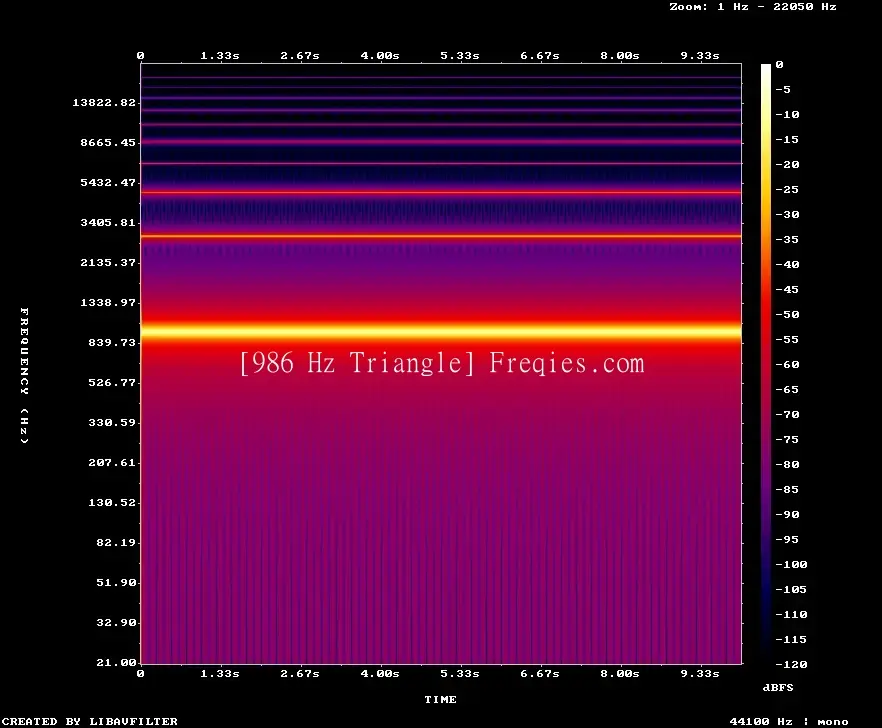Click -60 on the dBFS scale
Viewport: 882px width, 728px height.
click(787, 365)
